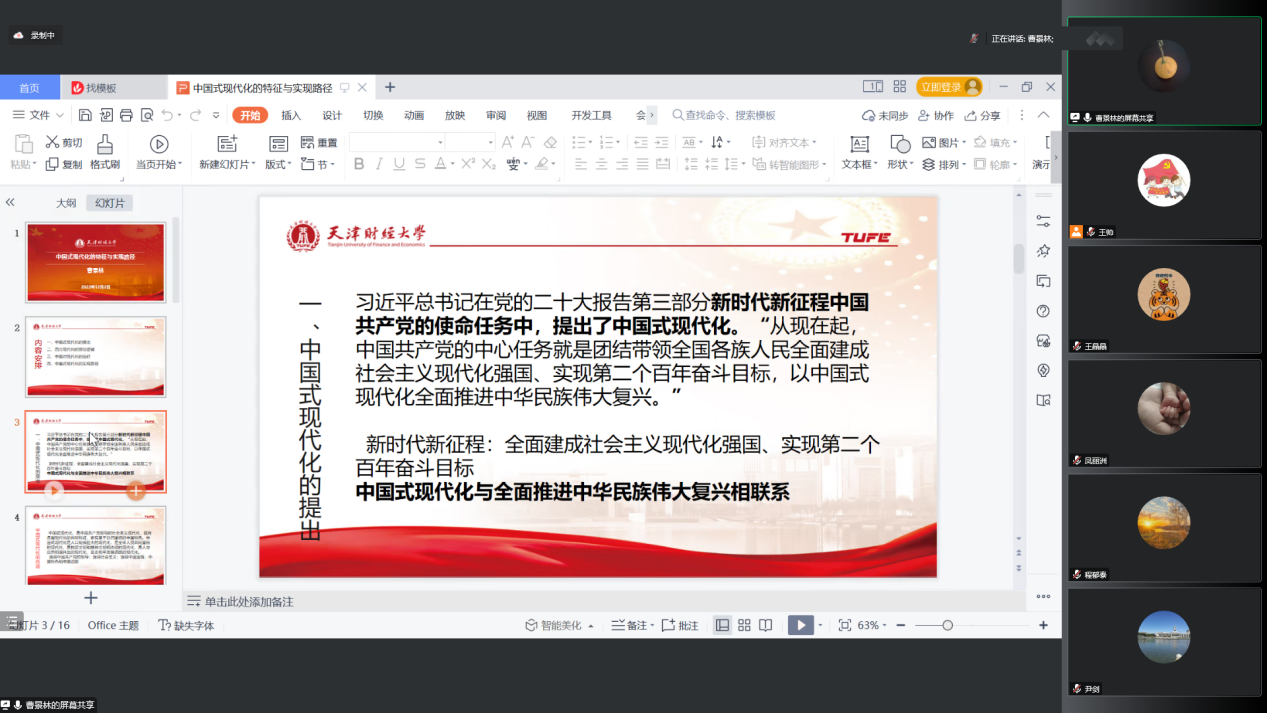
Task: Toggle right text alignment
Action: point(621,164)
